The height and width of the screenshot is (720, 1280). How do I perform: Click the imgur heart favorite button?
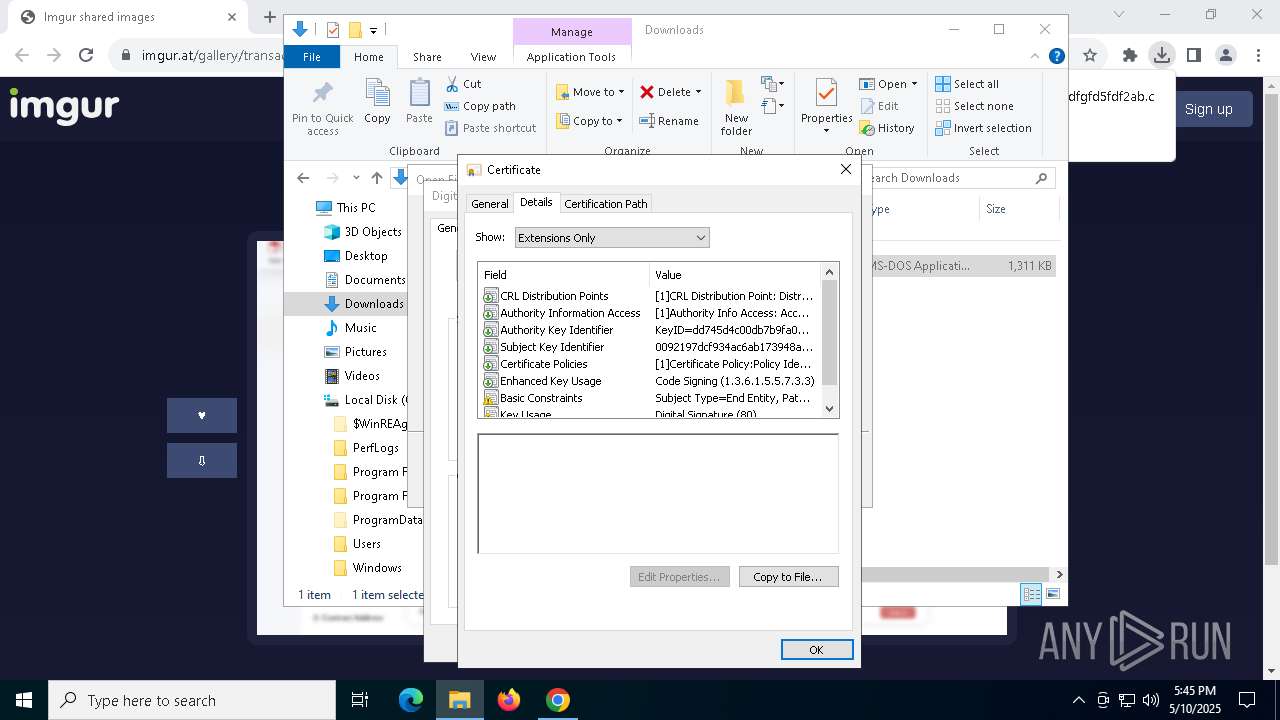(x=202, y=415)
